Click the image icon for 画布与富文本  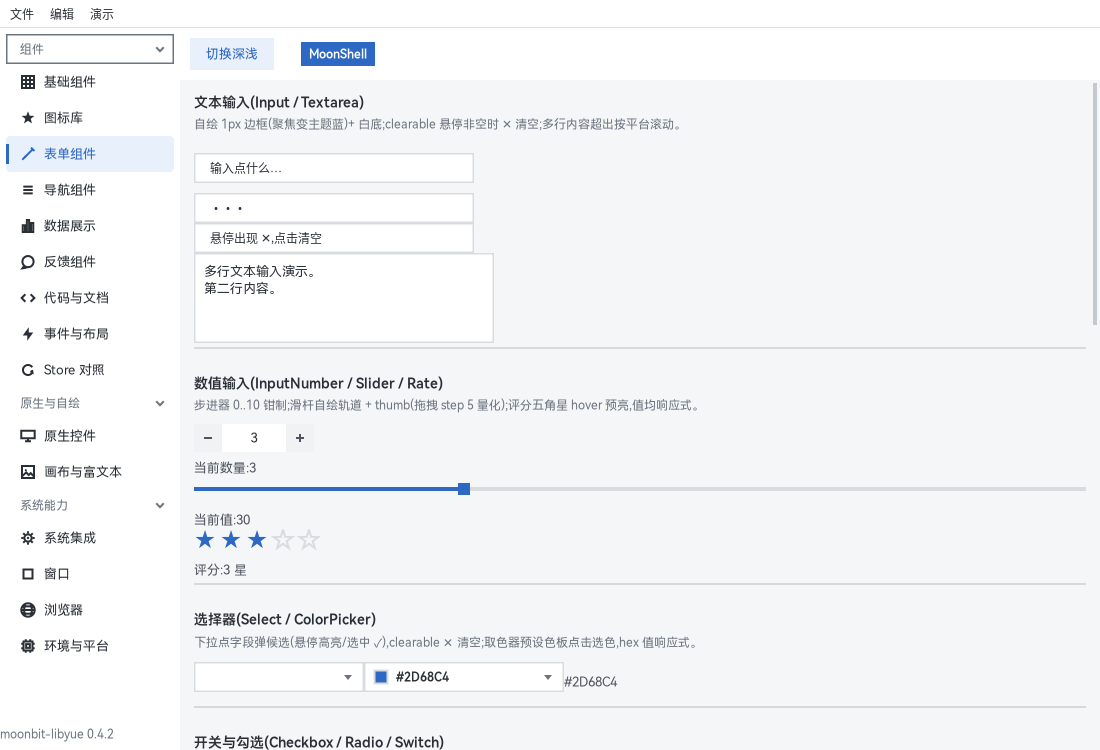click(x=28, y=472)
